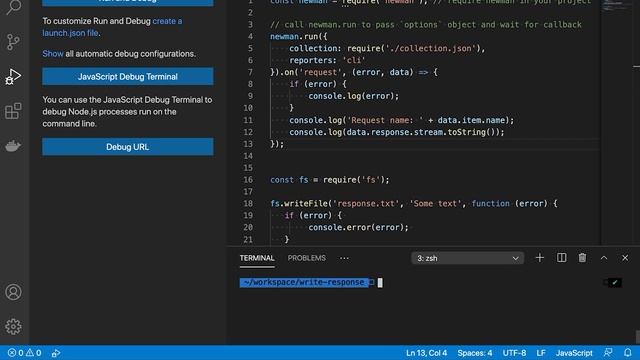
Task: Create a new terminal with plus icon
Action: (540, 258)
